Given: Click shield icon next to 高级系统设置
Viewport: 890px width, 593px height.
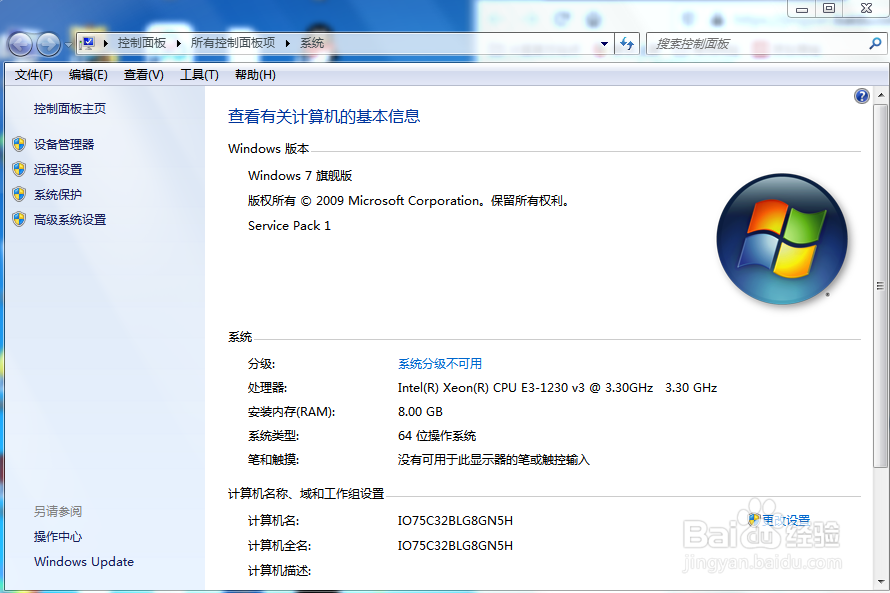Looking at the screenshot, I should click(19, 219).
